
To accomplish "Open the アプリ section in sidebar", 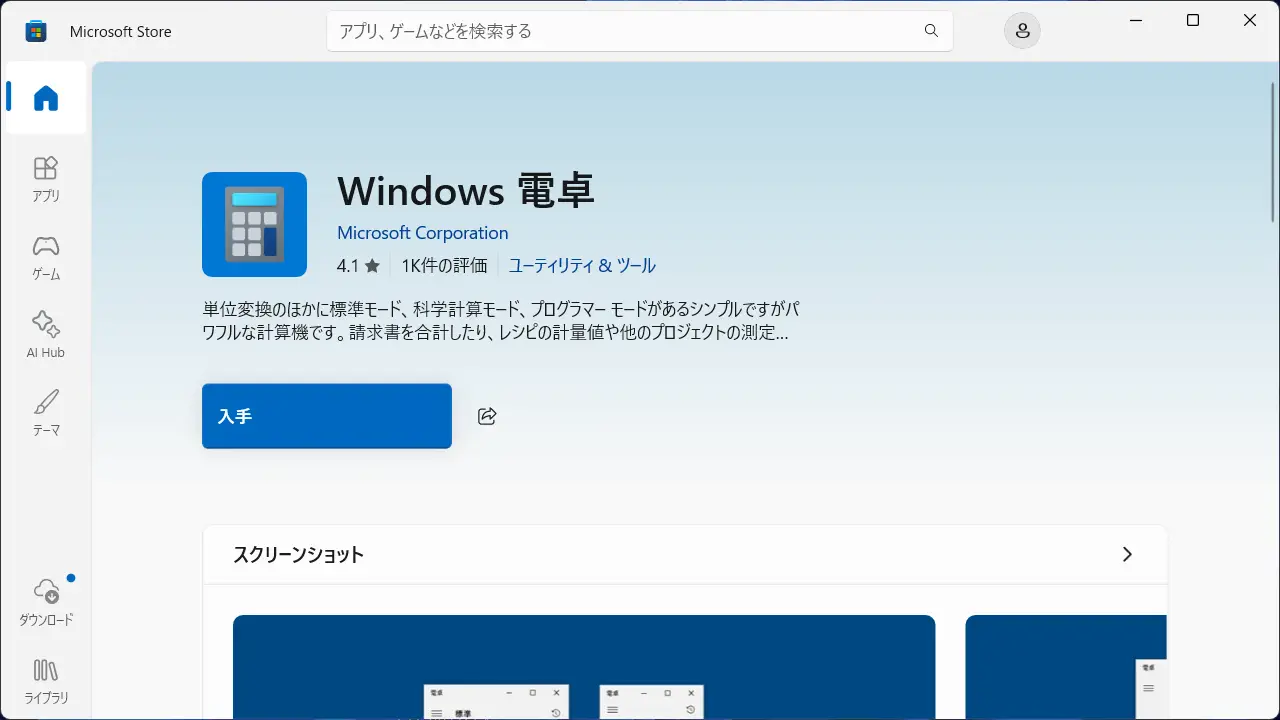I will pyautogui.click(x=46, y=180).
